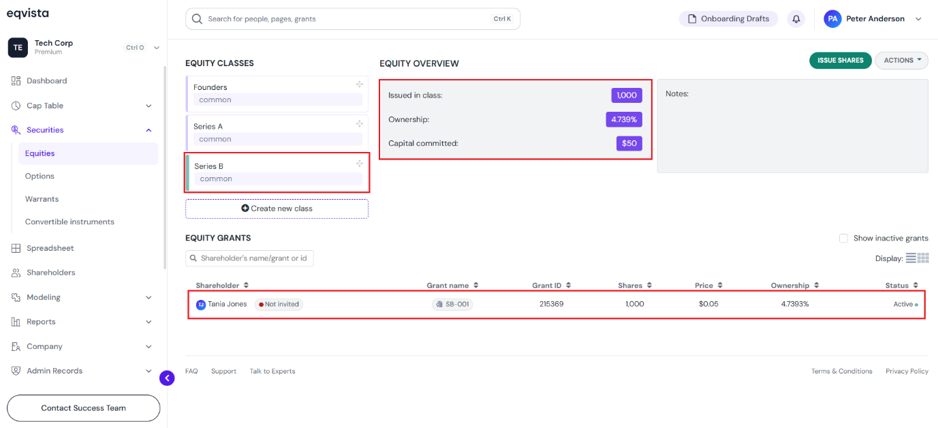Open Tech Corp company switcher chevron
This screenshot has width=938, height=428.
point(157,47)
